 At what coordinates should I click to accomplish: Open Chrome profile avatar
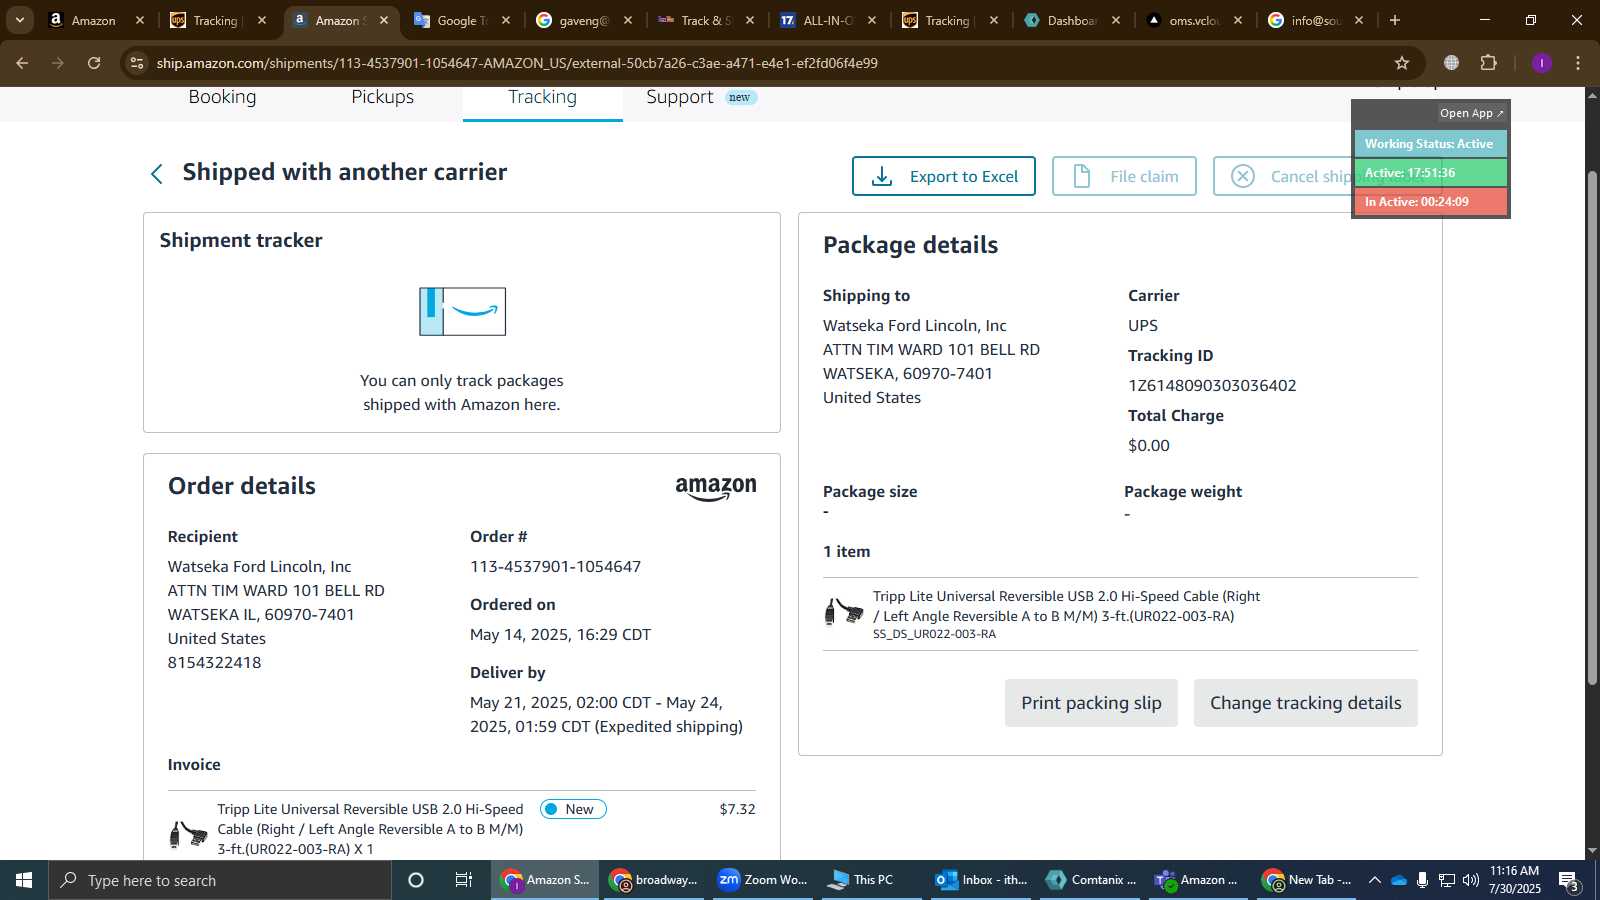coord(1541,63)
